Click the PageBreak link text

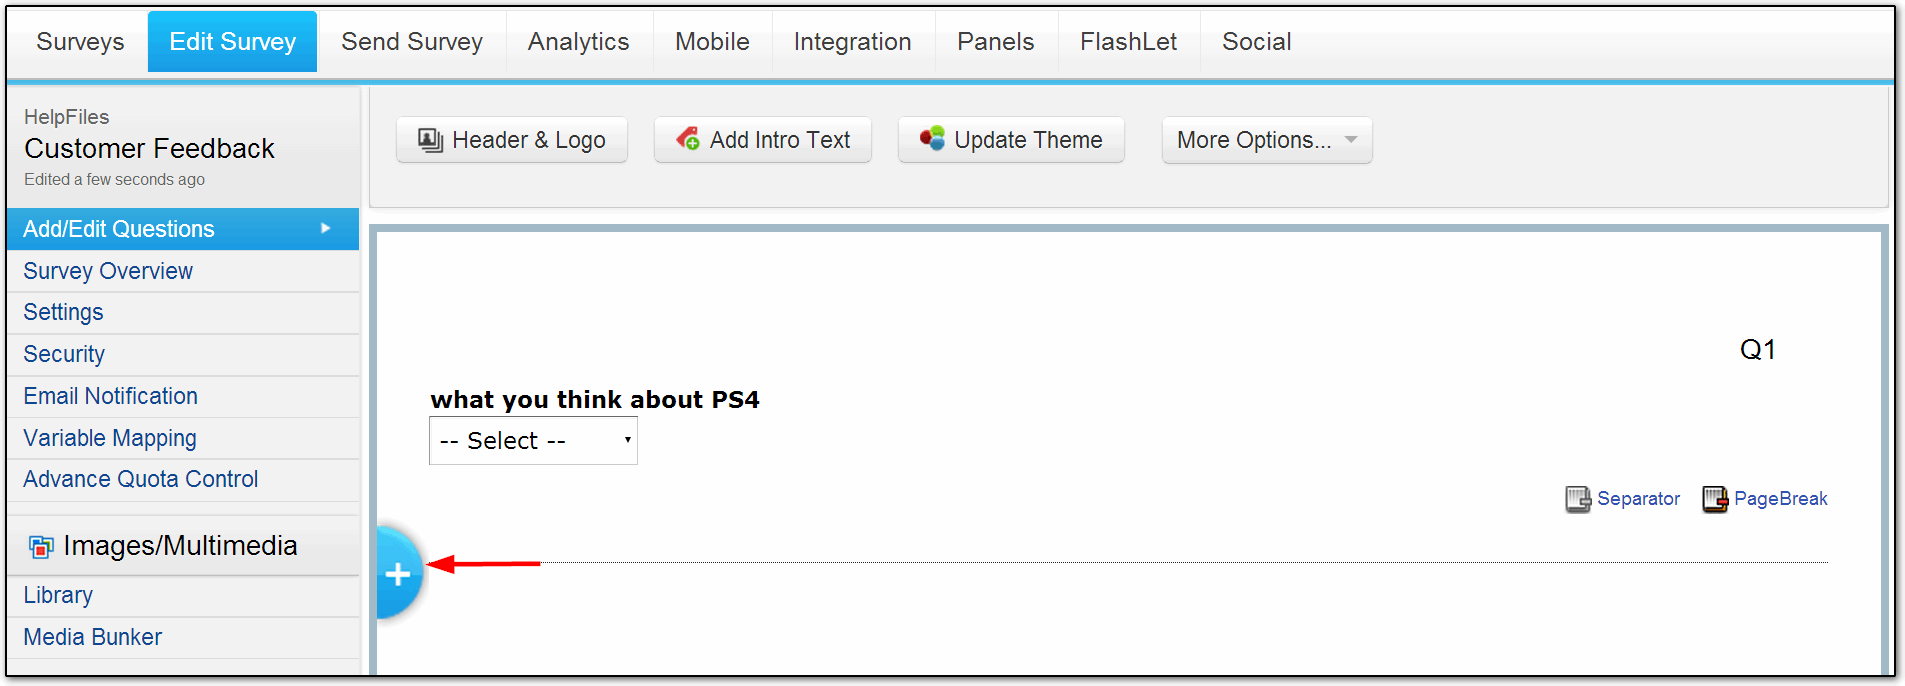point(1780,499)
